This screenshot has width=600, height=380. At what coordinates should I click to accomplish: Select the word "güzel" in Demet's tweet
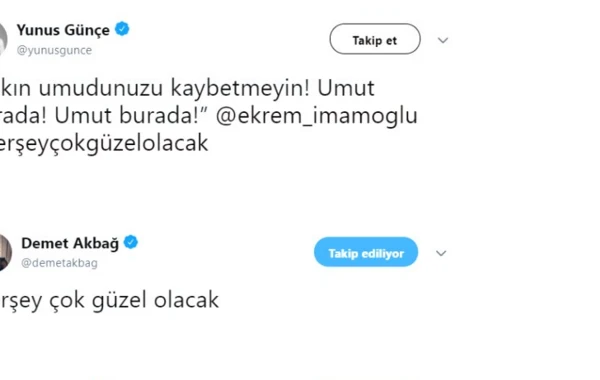coord(119,300)
